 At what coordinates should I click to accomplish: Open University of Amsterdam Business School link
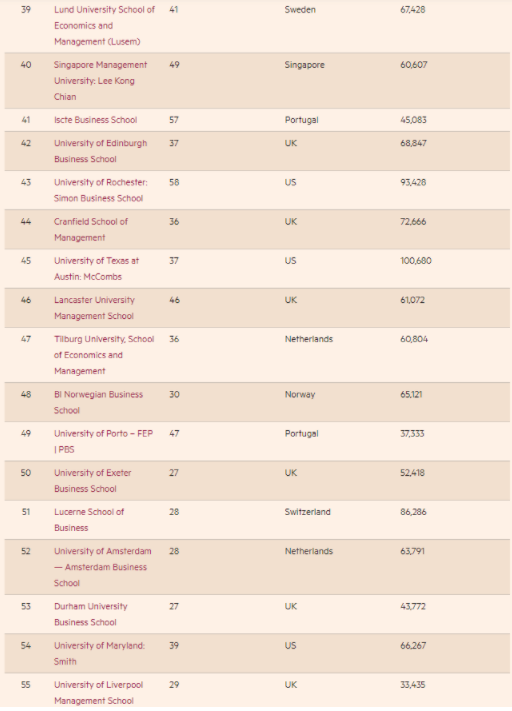tap(102, 567)
